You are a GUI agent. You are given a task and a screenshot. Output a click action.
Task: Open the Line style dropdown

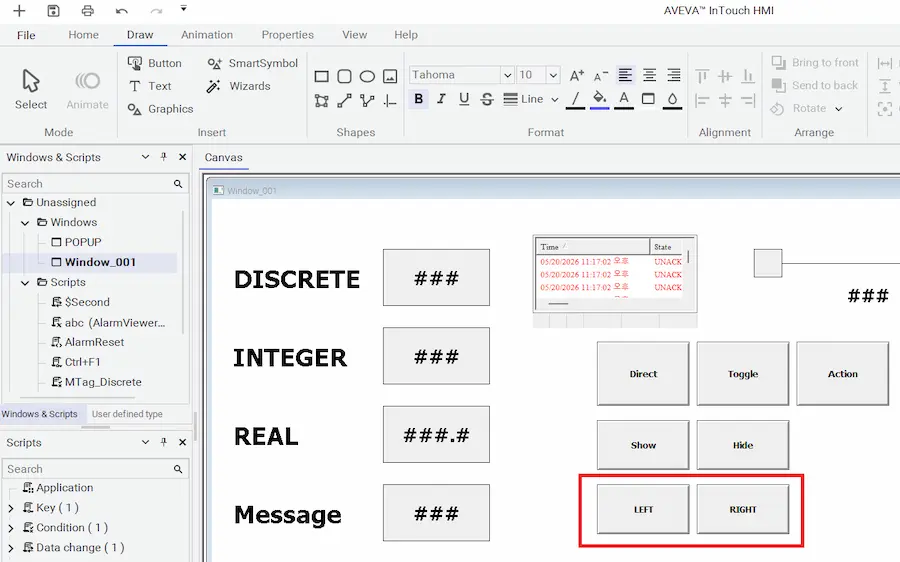pyautogui.click(x=531, y=99)
